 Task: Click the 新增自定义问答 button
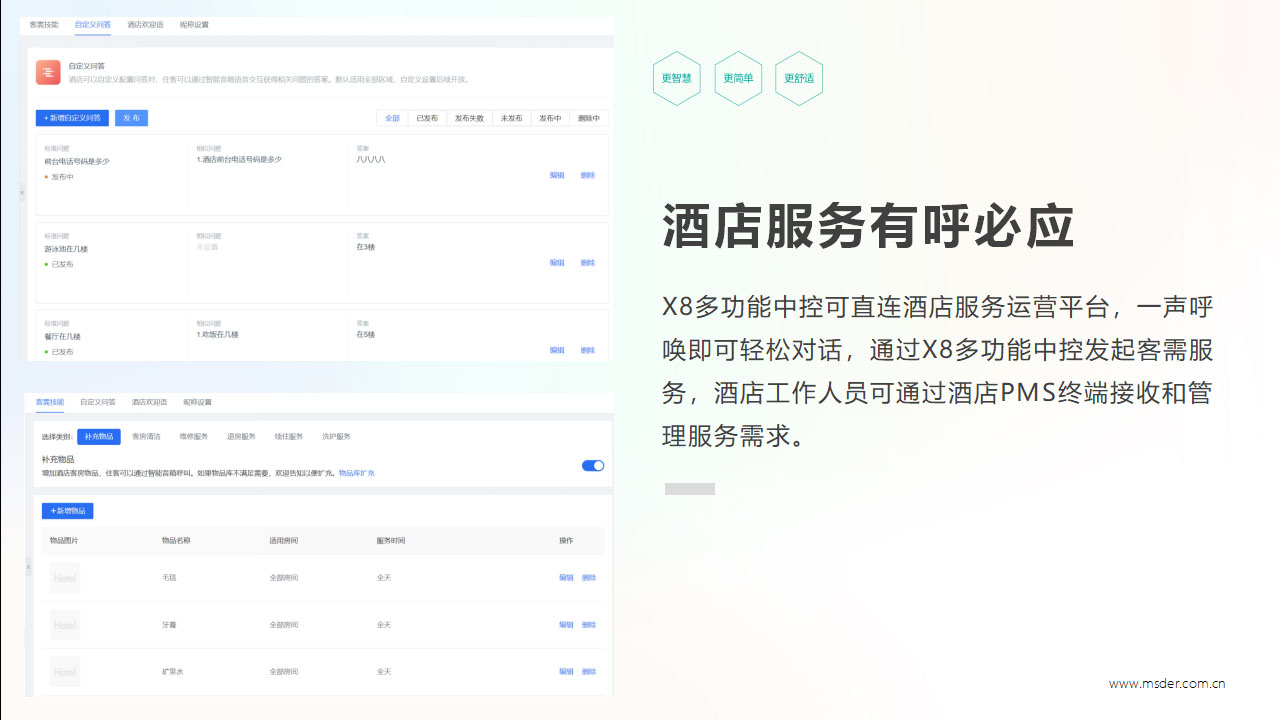(x=72, y=118)
